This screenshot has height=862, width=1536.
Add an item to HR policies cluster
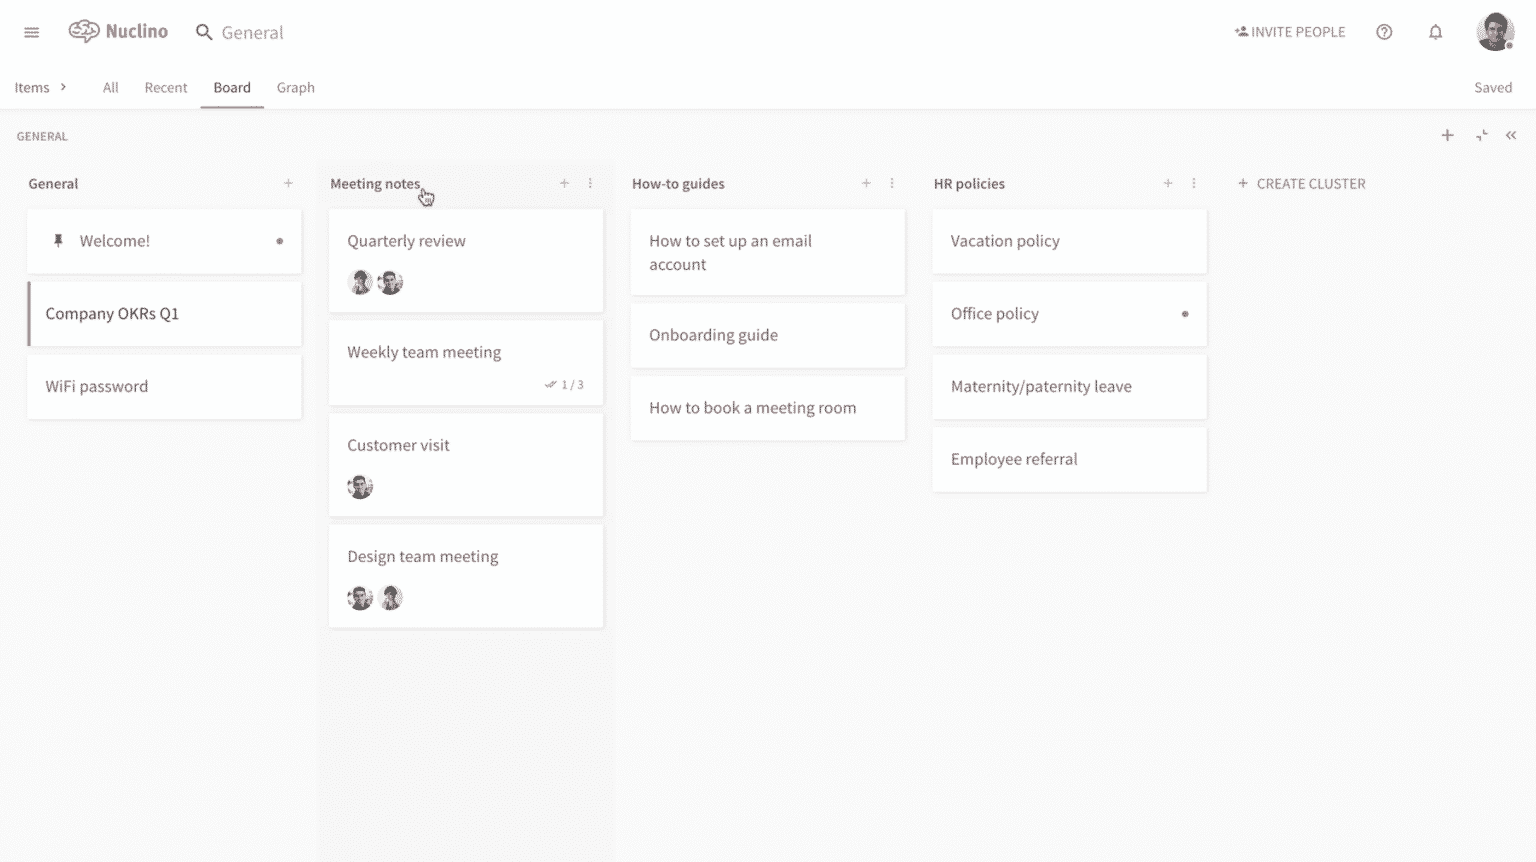pyautogui.click(x=1167, y=183)
